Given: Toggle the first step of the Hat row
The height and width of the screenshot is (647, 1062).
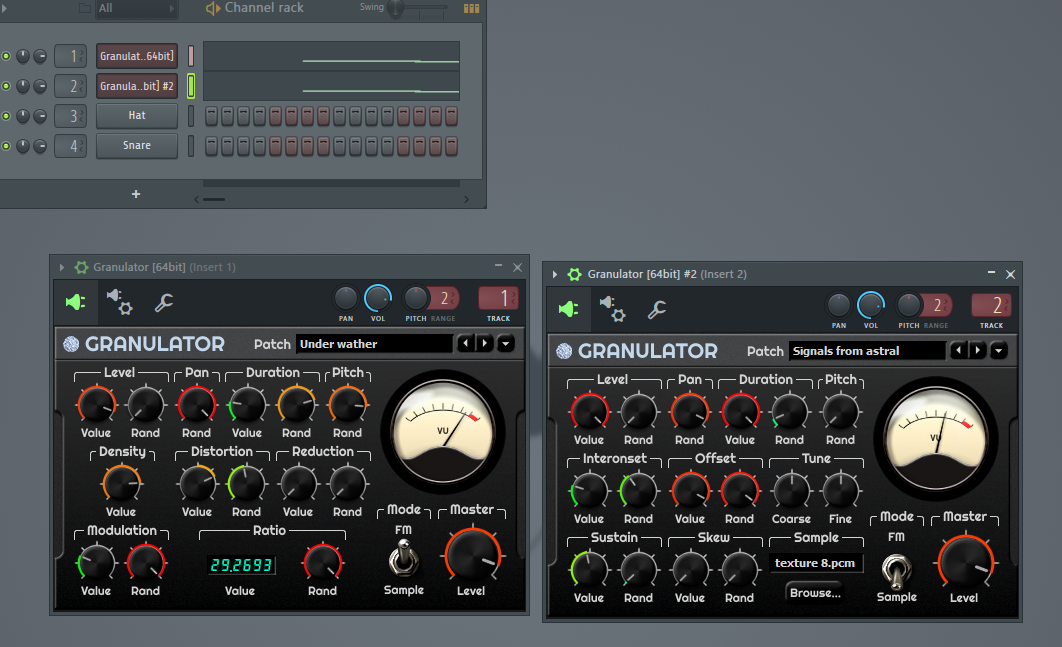Looking at the screenshot, I should click(x=211, y=116).
